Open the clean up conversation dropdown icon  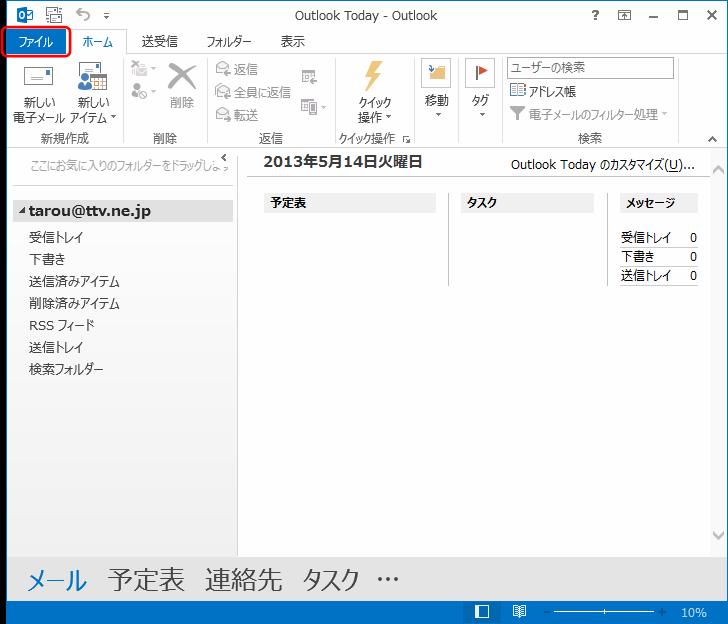pos(143,69)
